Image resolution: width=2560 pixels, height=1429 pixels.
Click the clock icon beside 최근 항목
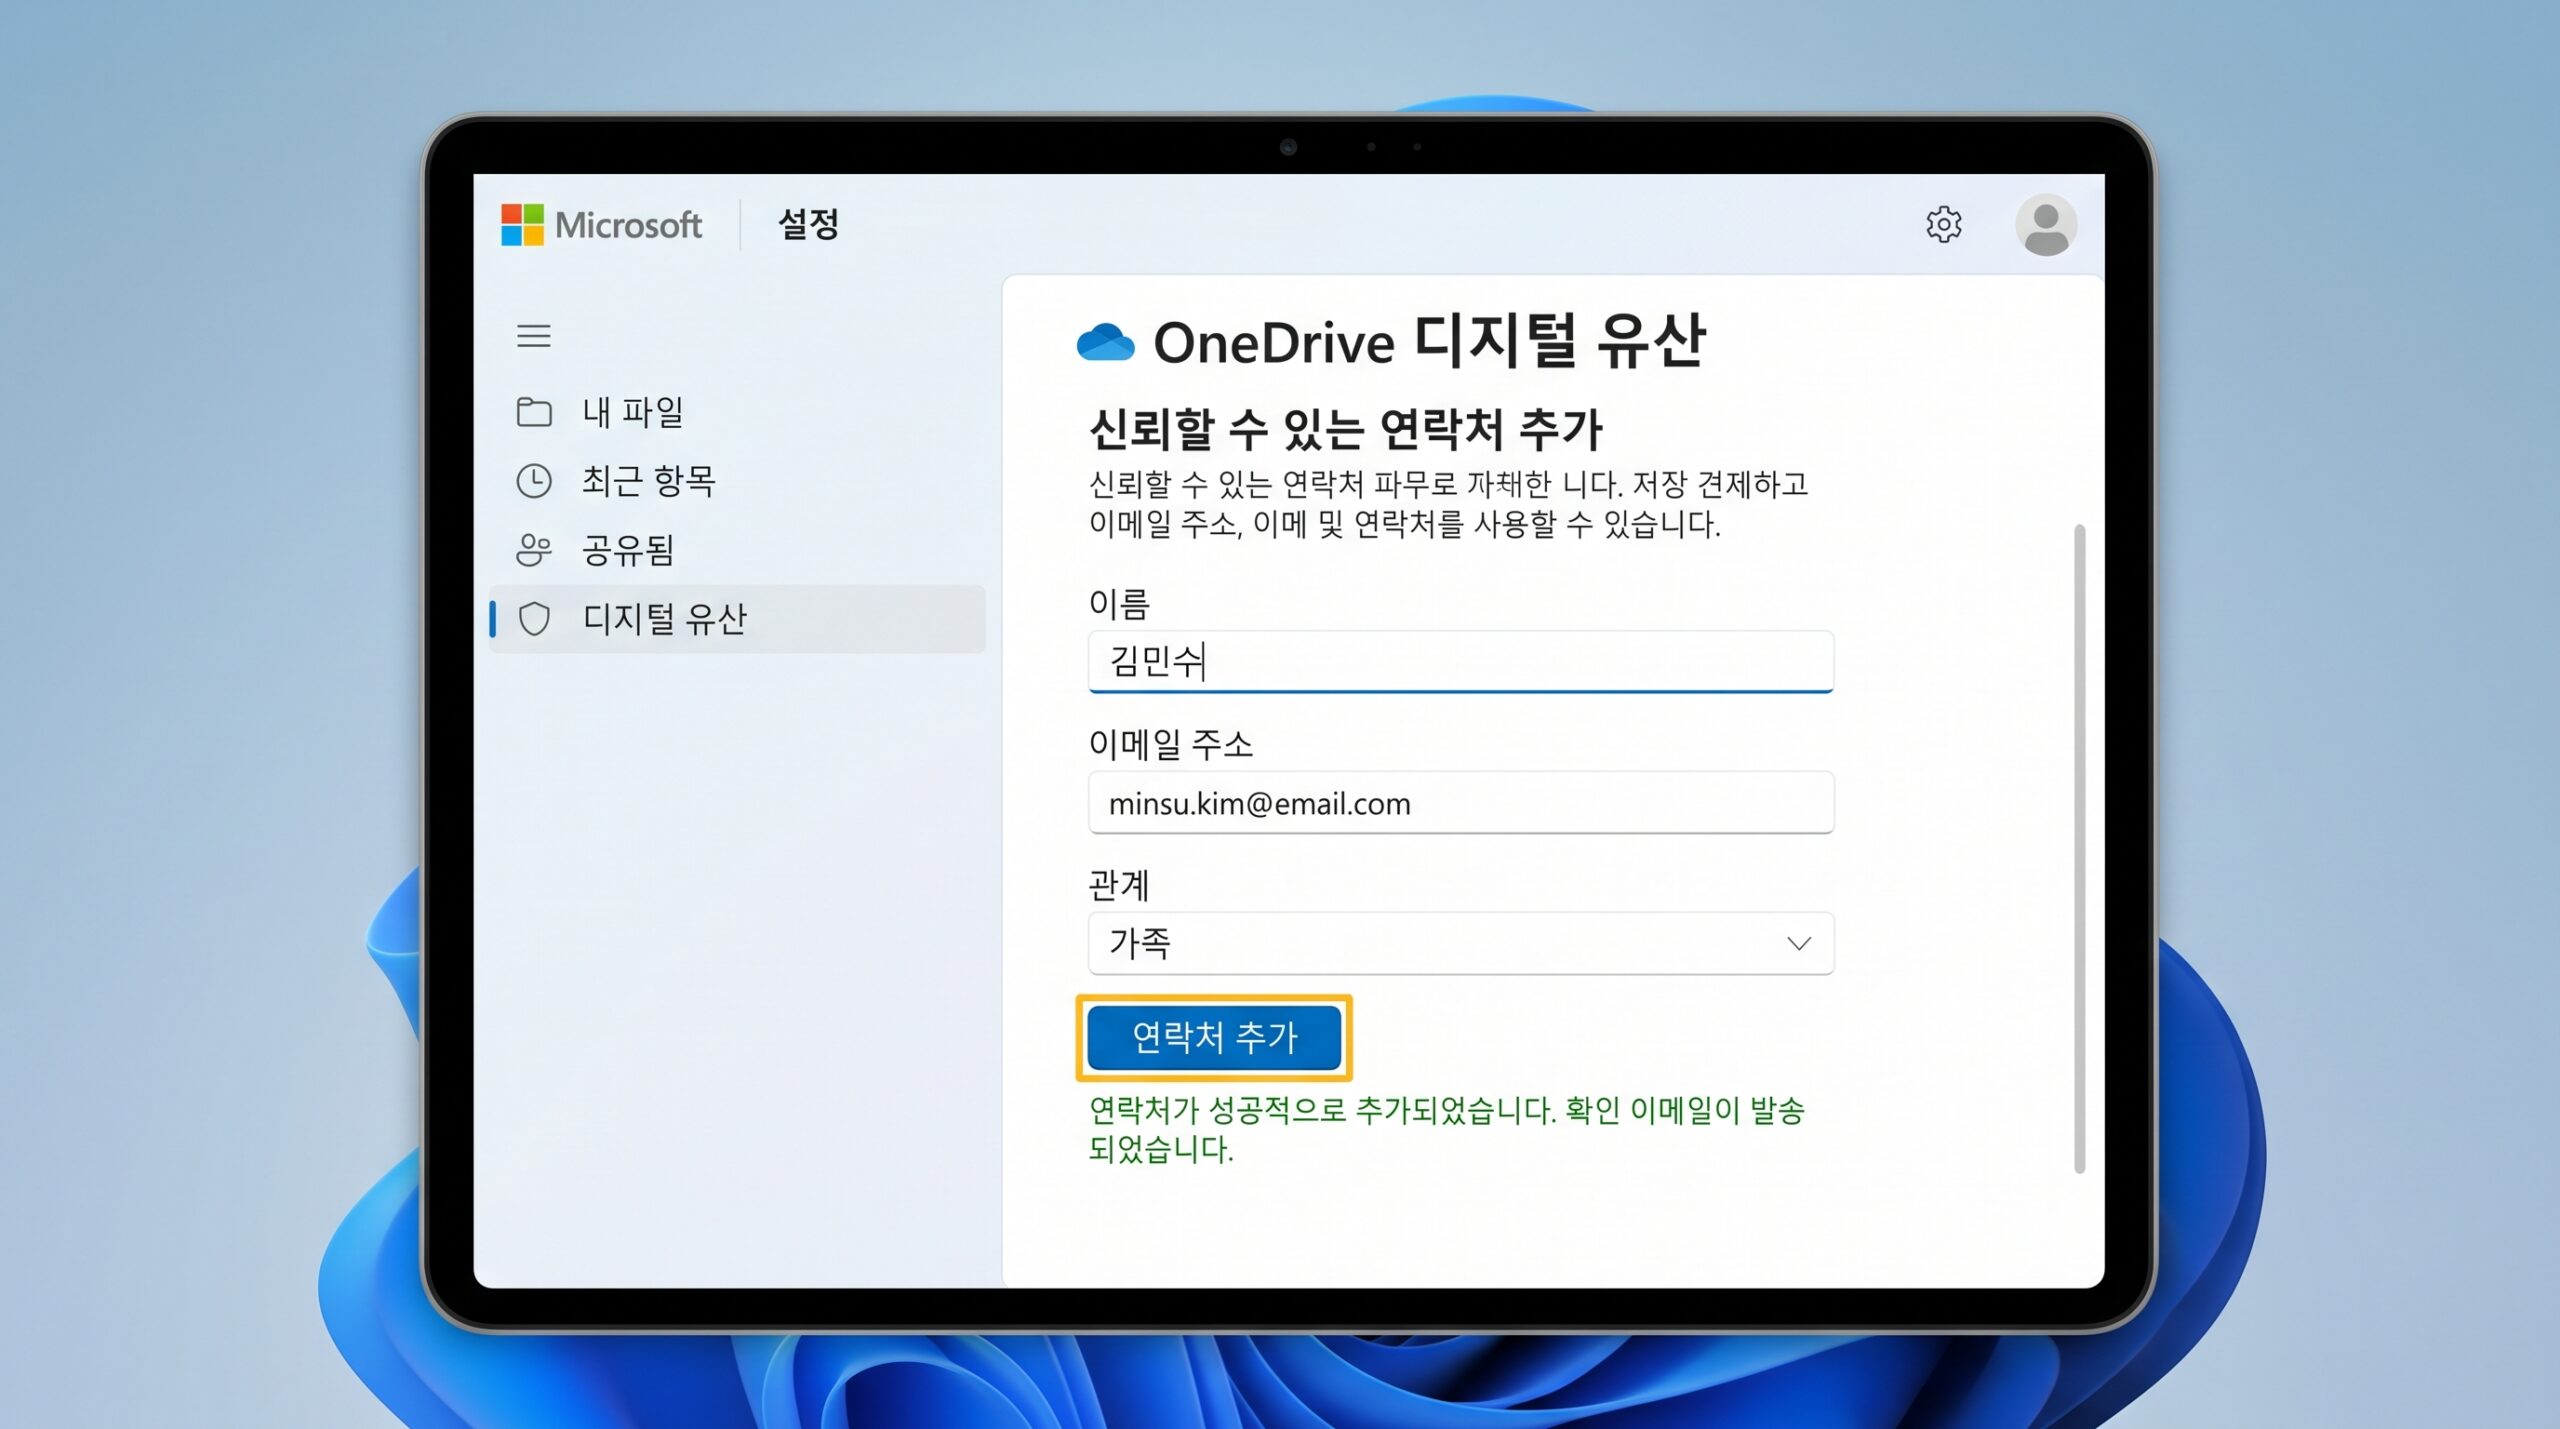coord(534,481)
